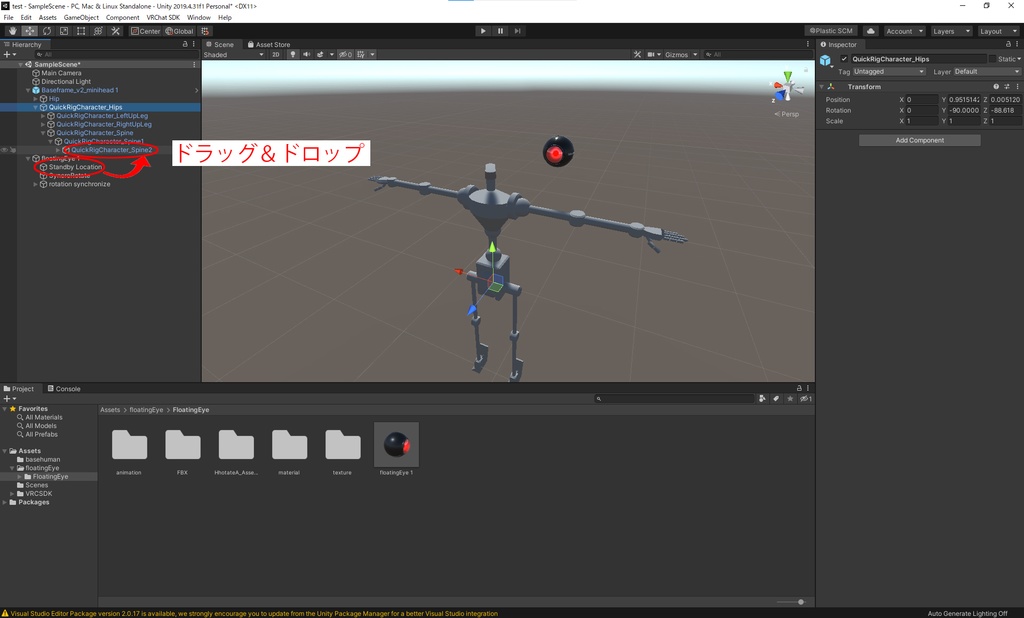This screenshot has height=618, width=1024.
Task: Open the Shaded draw mode dropdown
Action: [222, 54]
